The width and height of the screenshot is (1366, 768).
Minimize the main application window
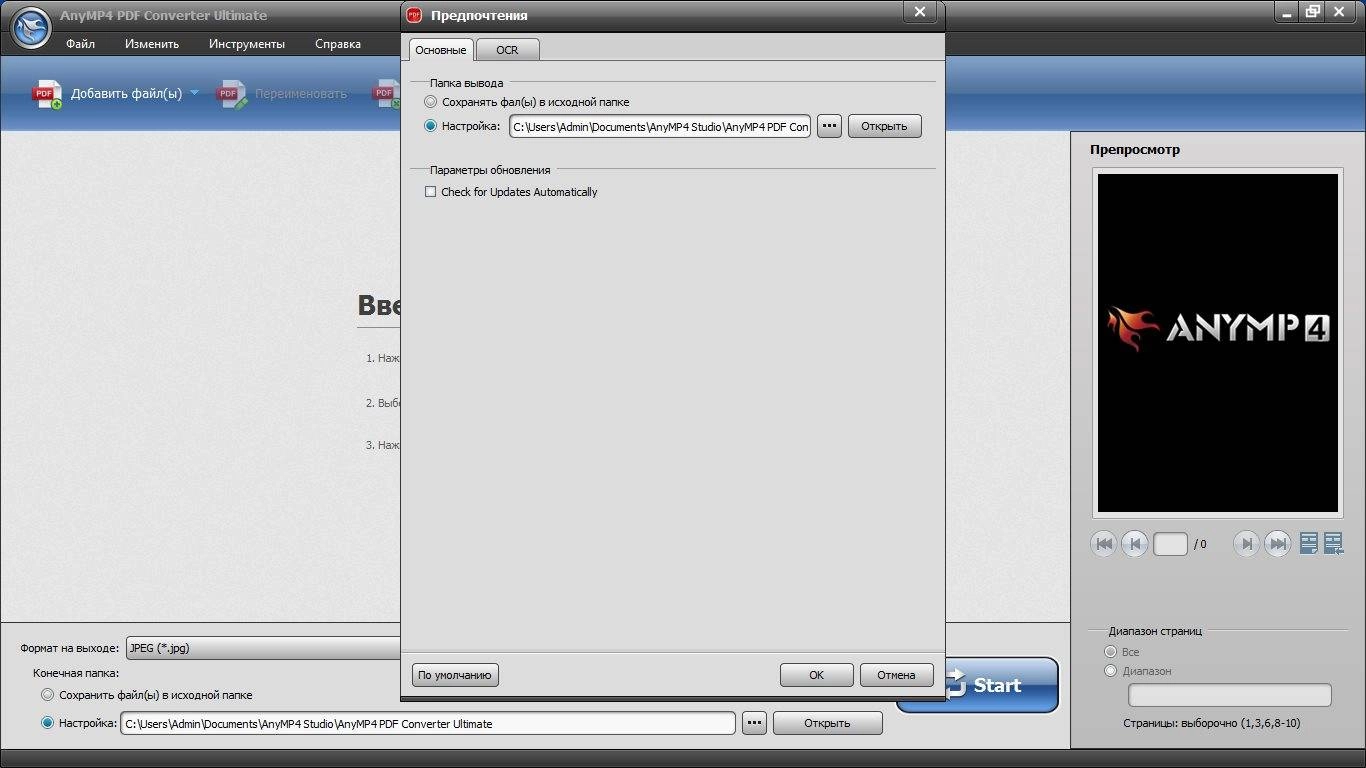coord(1288,11)
